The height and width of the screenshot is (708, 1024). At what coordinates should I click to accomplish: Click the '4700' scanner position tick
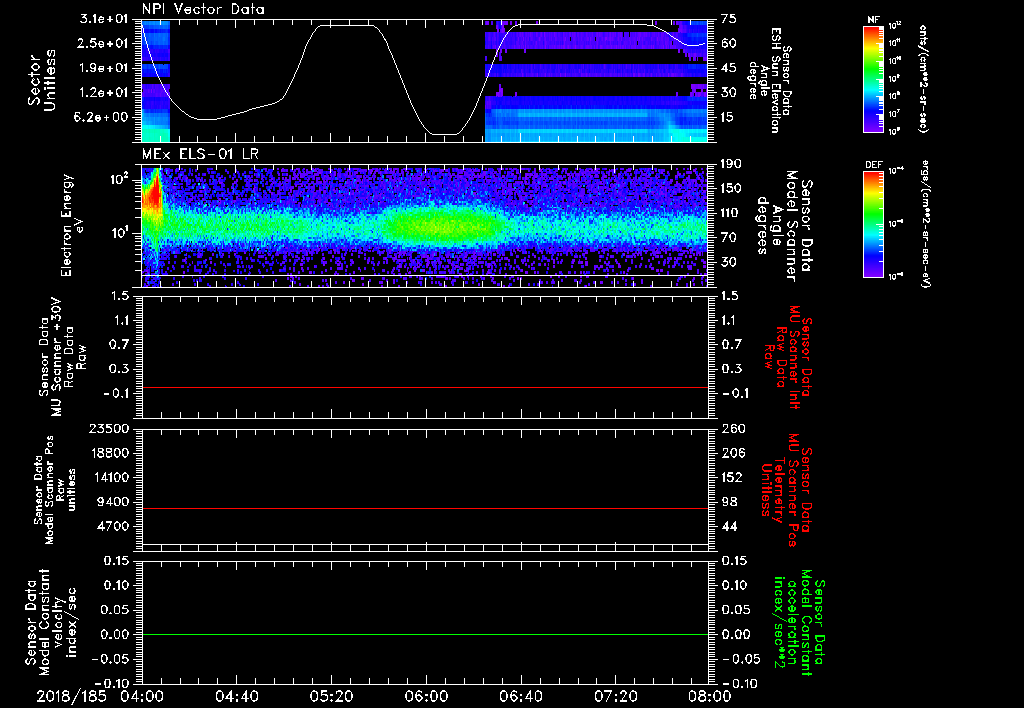[x=113, y=526]
